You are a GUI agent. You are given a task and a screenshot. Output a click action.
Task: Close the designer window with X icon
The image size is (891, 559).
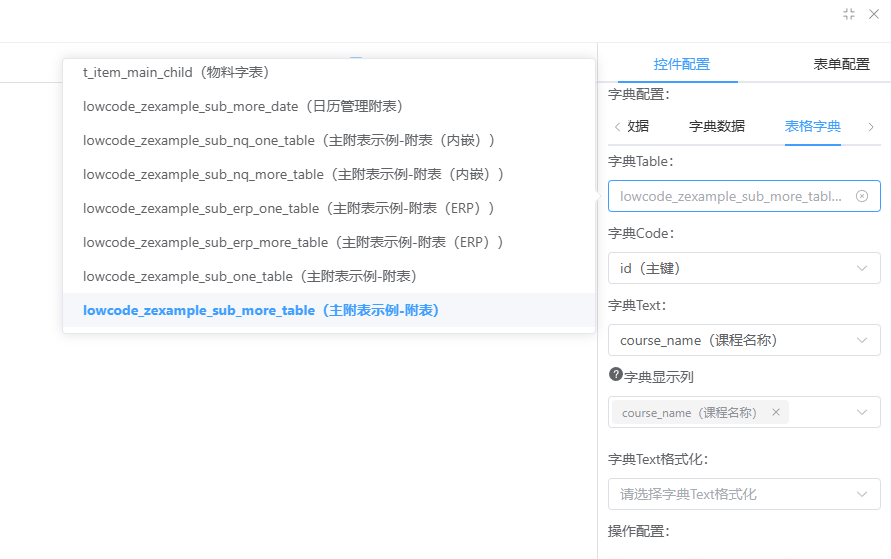873,14
